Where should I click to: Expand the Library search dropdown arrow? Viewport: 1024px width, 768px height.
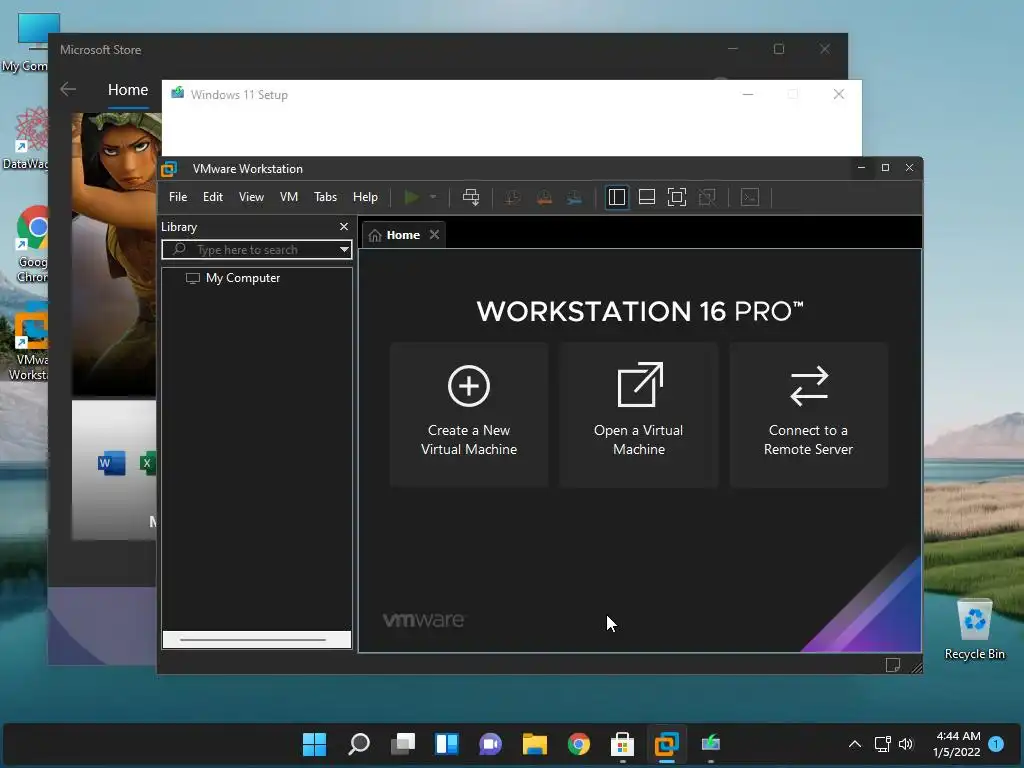344,249
